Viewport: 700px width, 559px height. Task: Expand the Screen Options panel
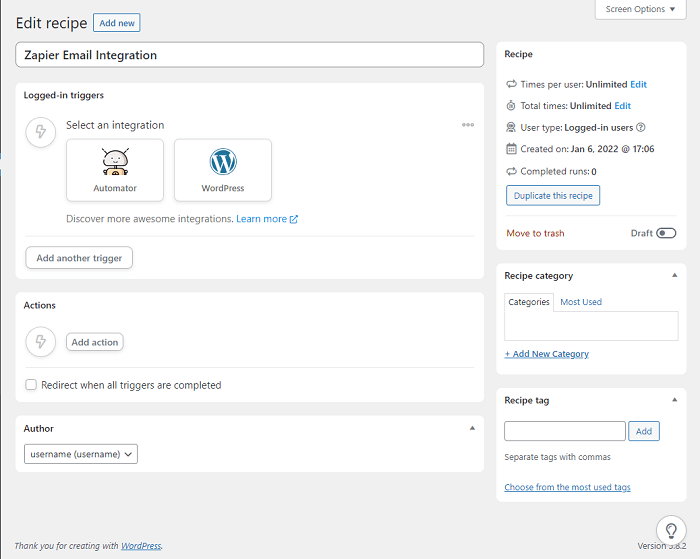click(x=641, y=9)
